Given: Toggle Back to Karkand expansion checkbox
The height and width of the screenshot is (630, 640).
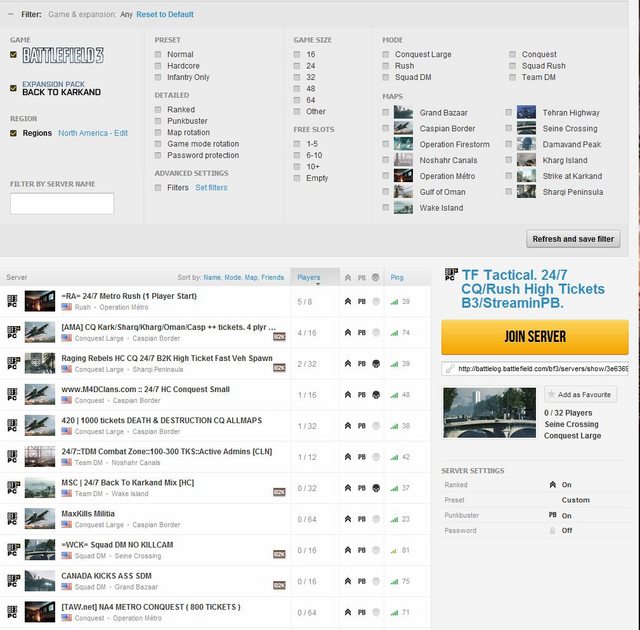Looking at the screenshot, I should coord(13,88).
